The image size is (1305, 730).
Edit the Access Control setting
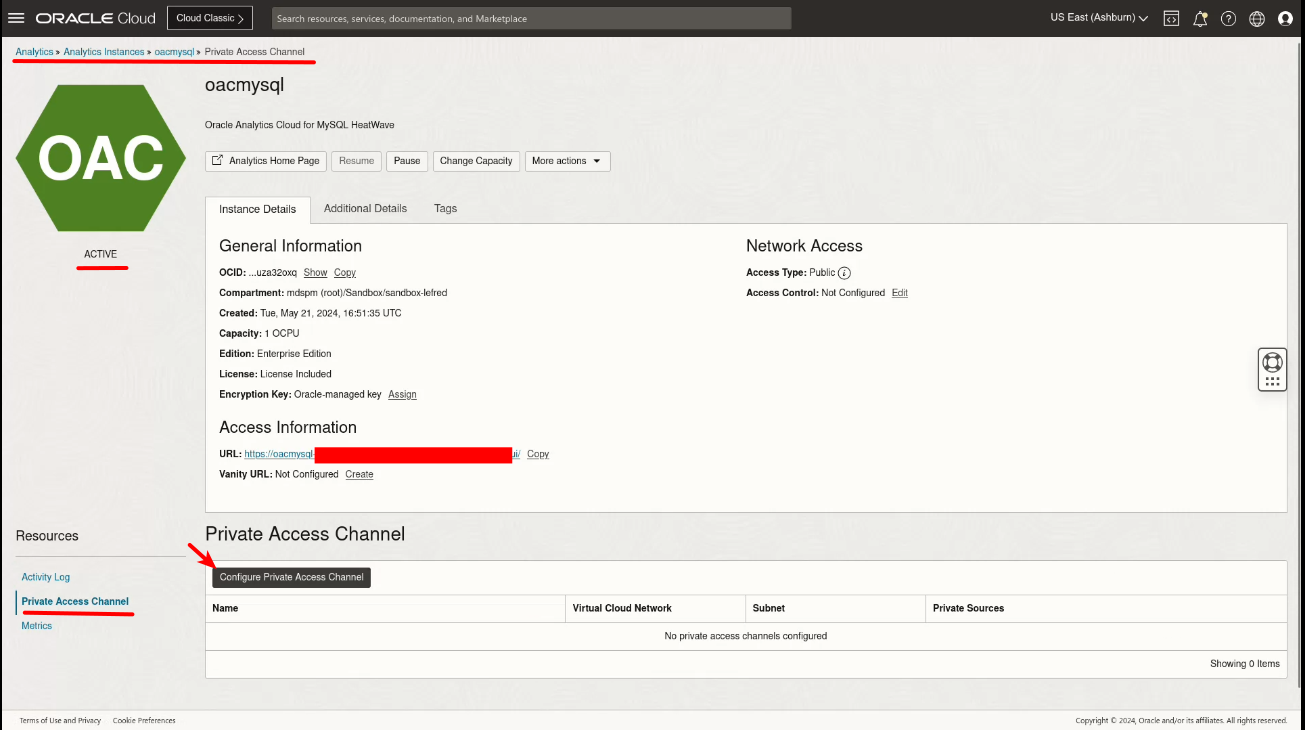coord(900,293)
